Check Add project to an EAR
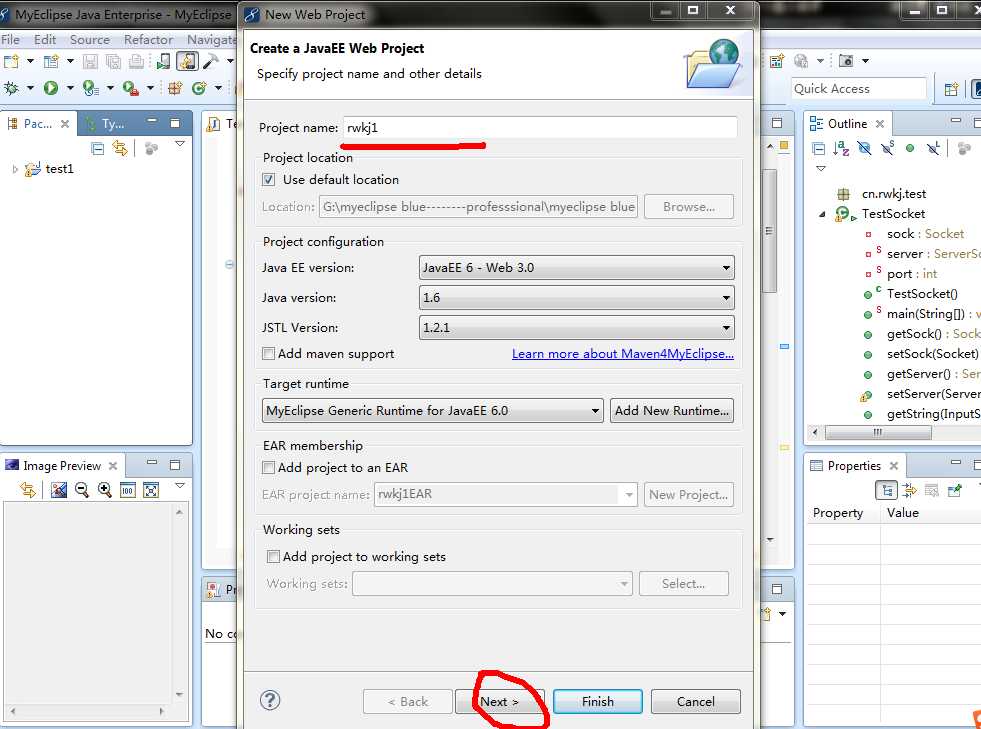 [x=268, y=467]
